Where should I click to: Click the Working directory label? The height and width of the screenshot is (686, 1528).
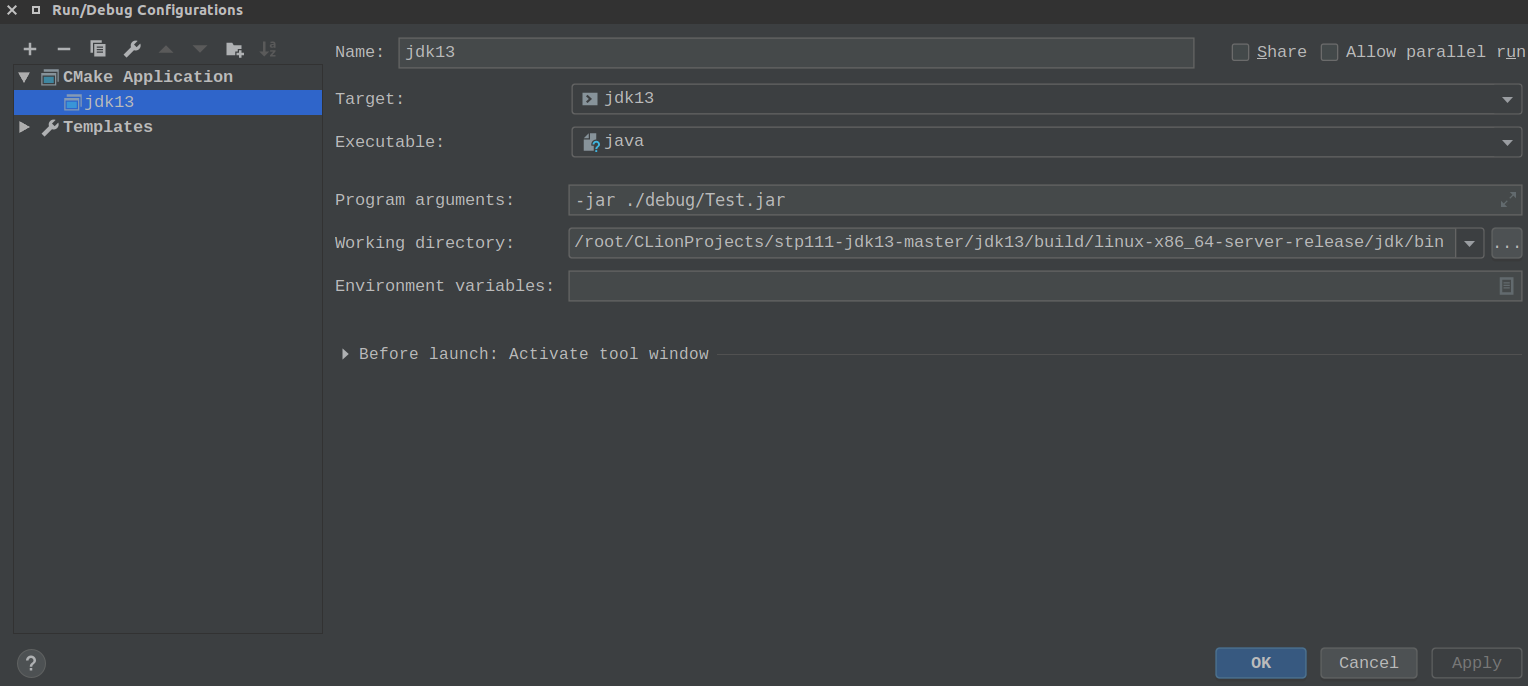425,243
